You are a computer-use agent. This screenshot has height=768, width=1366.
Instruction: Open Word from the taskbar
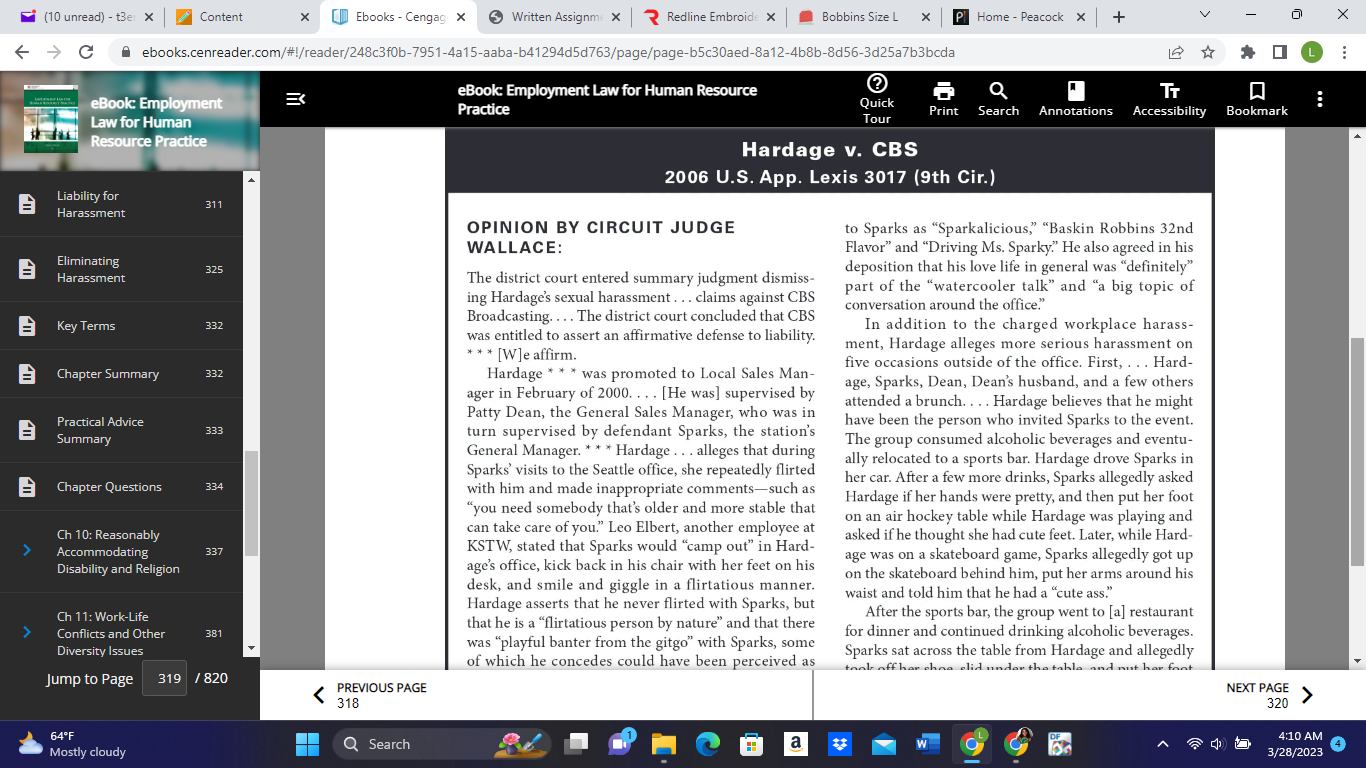click(928, 744)
